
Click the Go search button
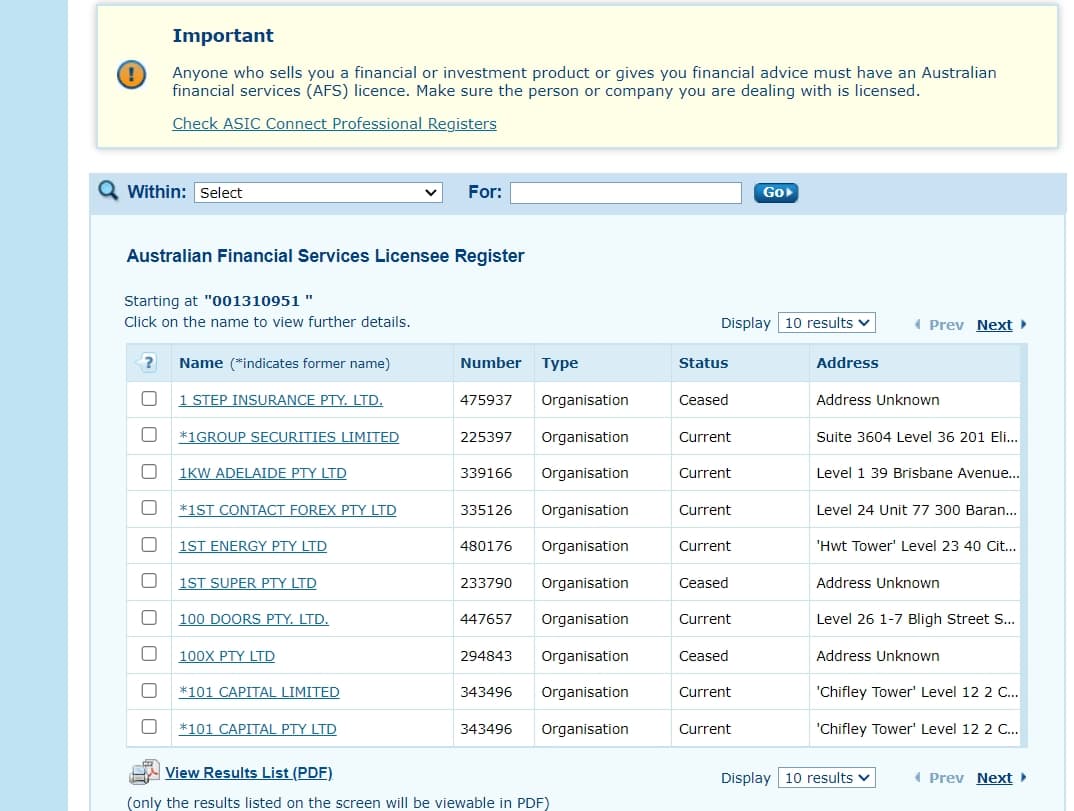pos(776,192)
